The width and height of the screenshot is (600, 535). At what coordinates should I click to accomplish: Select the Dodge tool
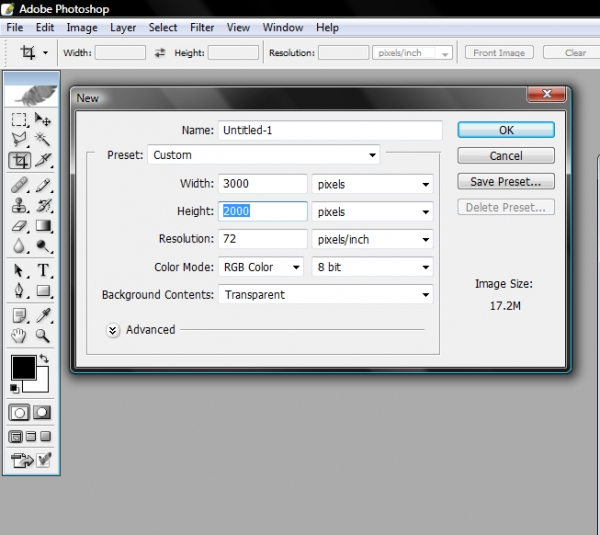[42, 246]
